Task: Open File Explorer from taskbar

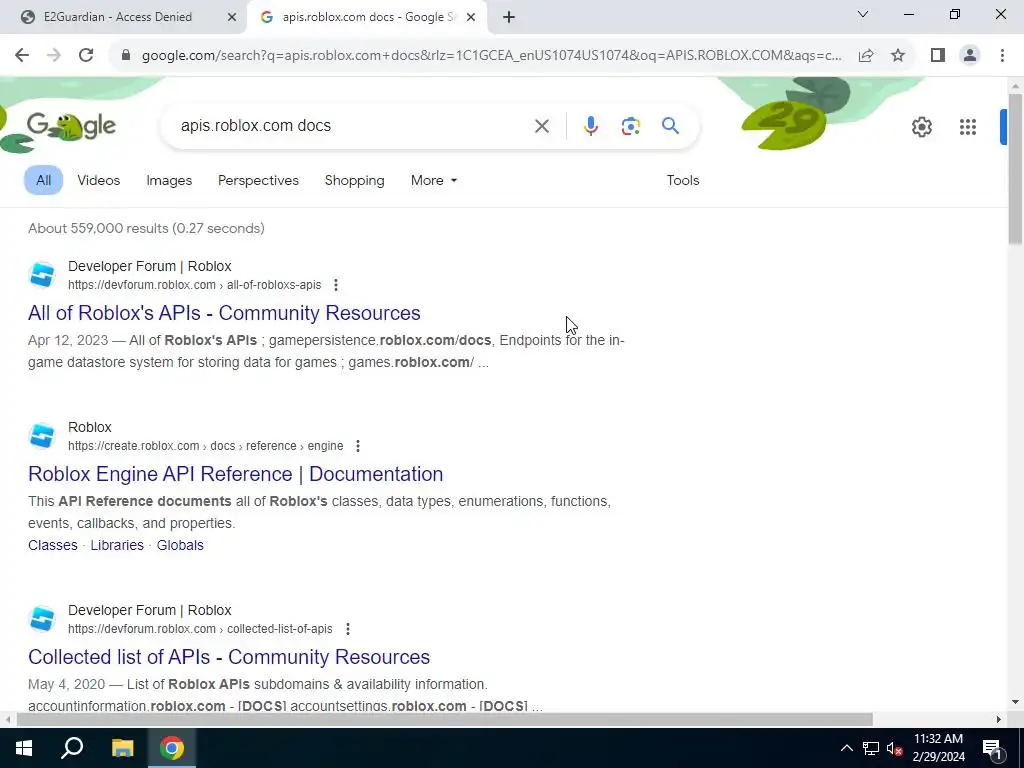Action: [x=122, y=748]
